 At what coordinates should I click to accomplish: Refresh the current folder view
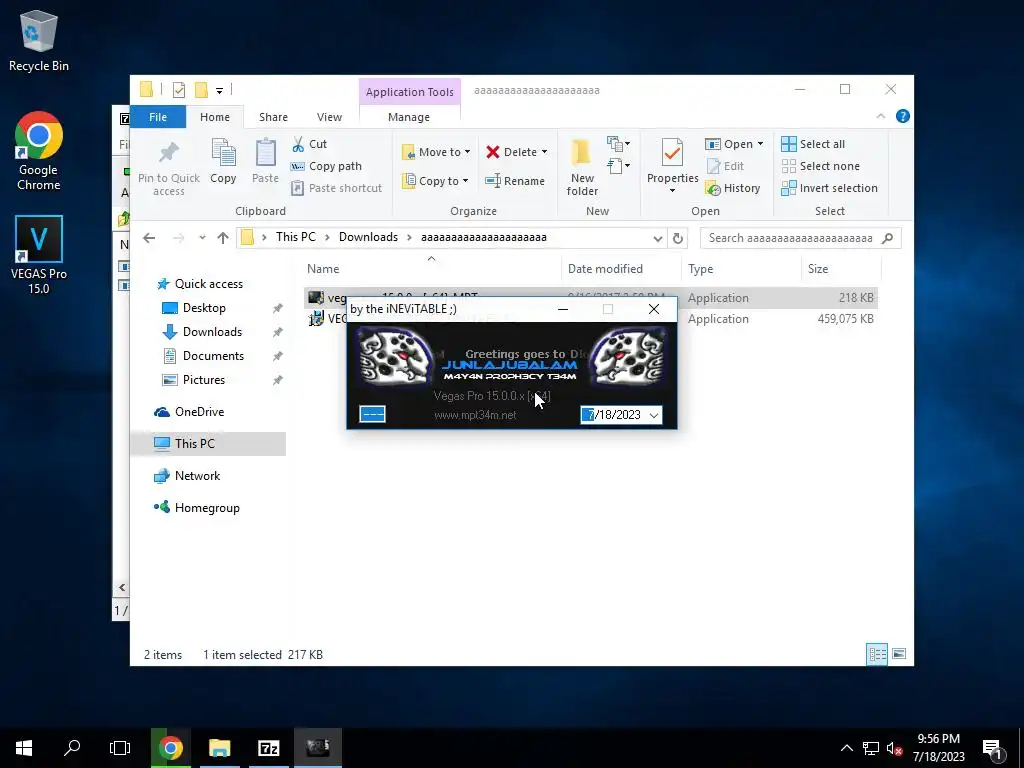pyautogui.click(x=678, y=238)
